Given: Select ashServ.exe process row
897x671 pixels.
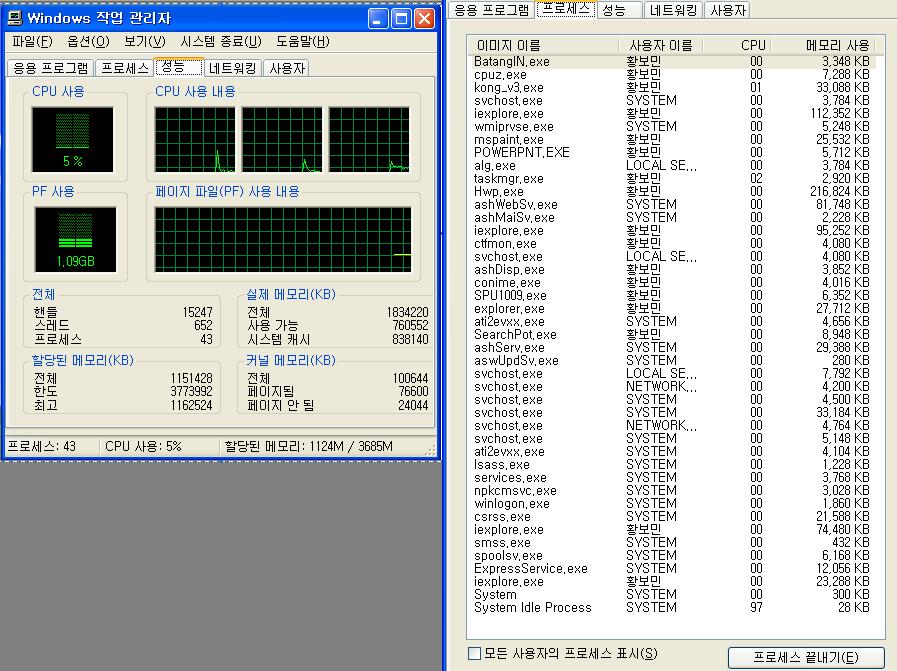Looking at the screenshot, I should click(x=673, y=348).
